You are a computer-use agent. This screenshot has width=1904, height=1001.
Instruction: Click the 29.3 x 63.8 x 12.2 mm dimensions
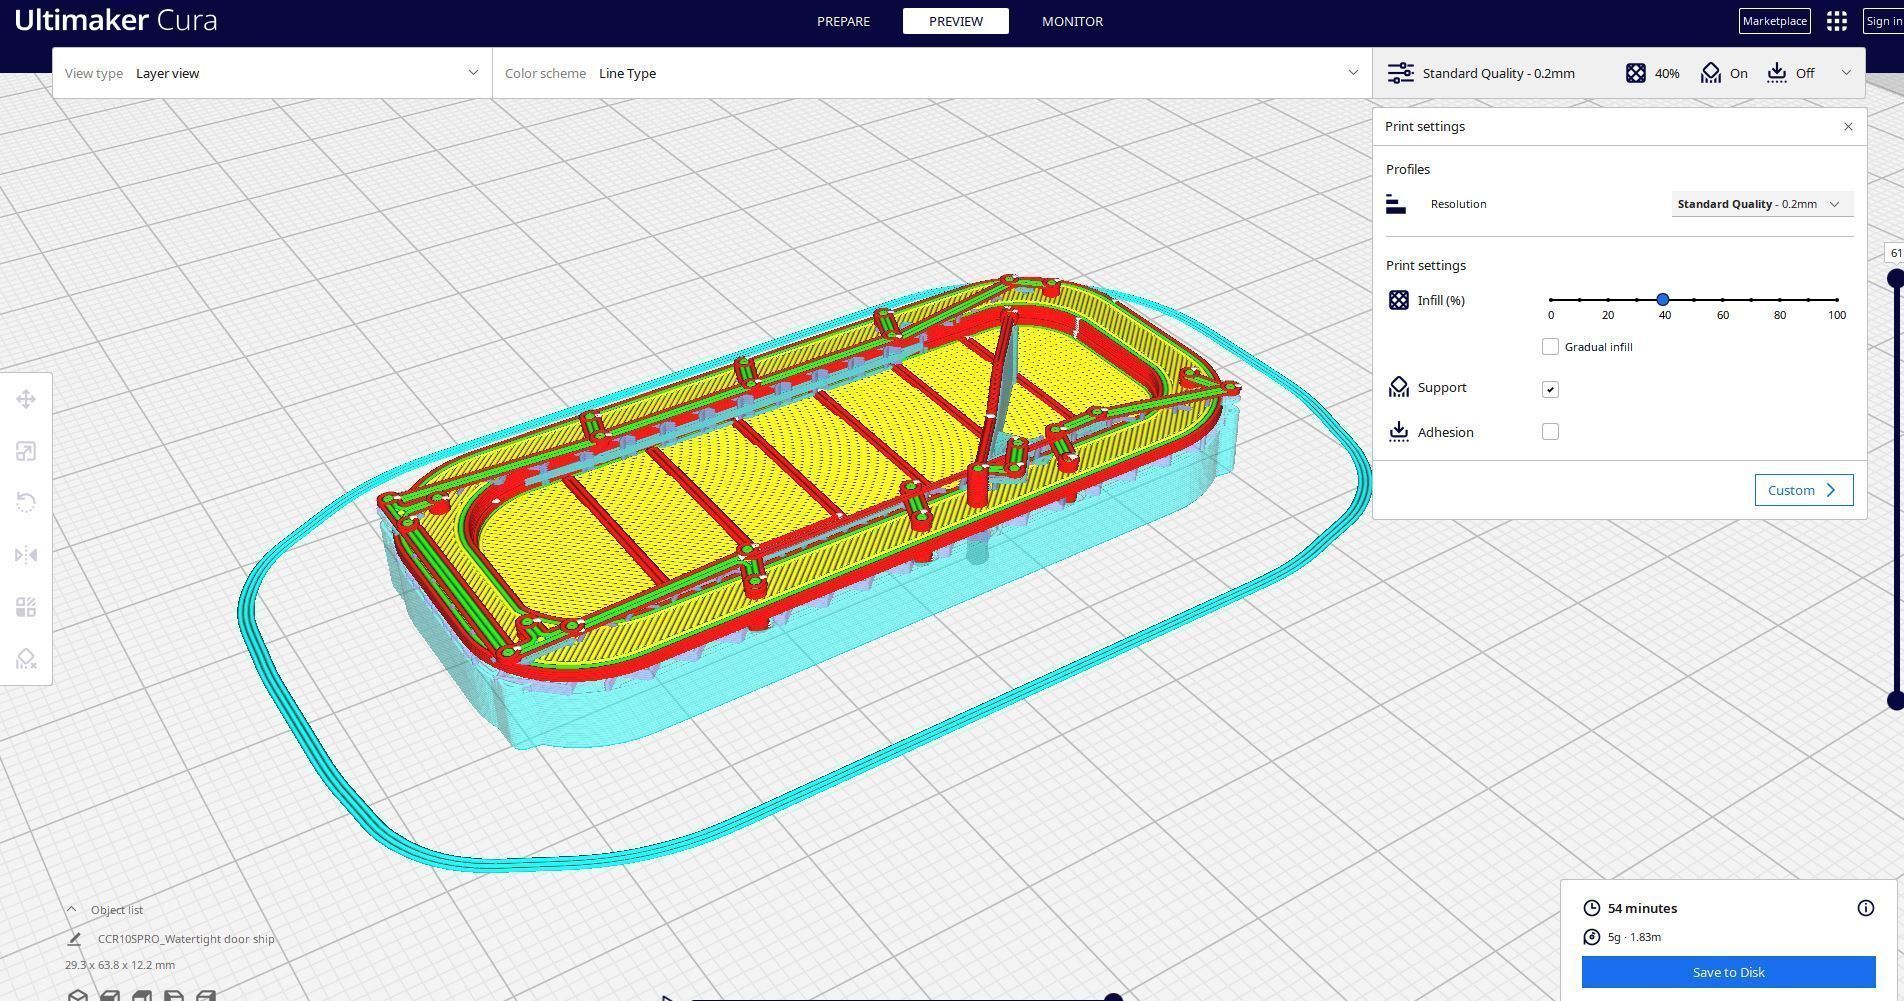(x=120, y=965)
